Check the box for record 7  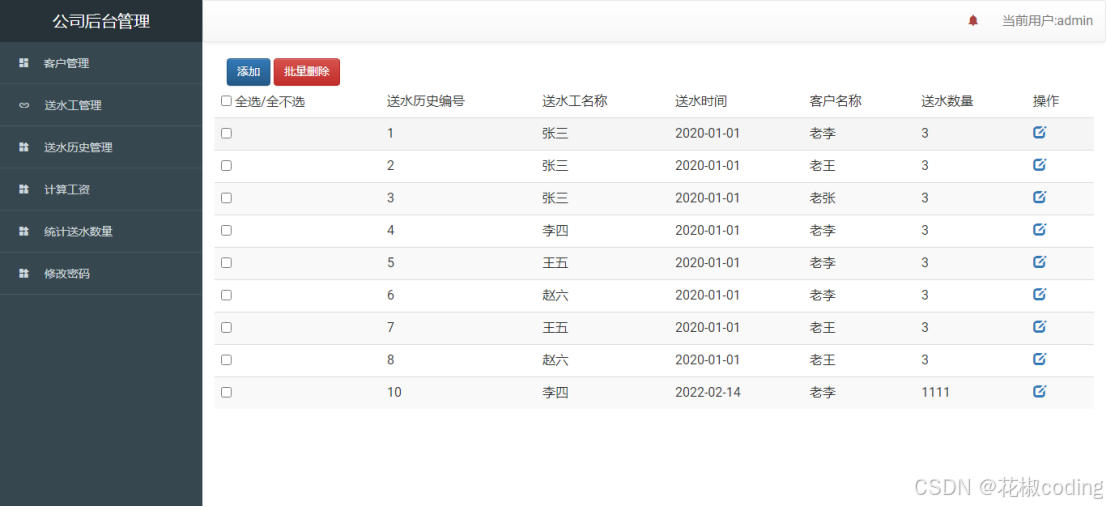(226, 328)
